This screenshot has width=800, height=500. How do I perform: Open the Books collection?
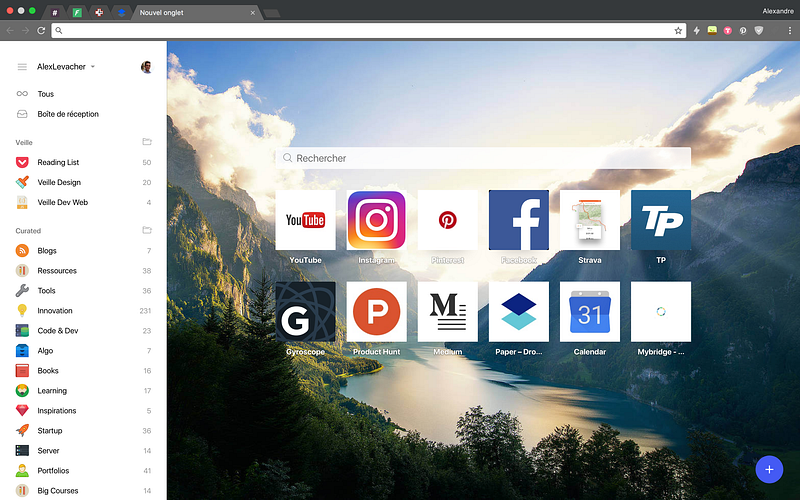(x=83, y=370)
